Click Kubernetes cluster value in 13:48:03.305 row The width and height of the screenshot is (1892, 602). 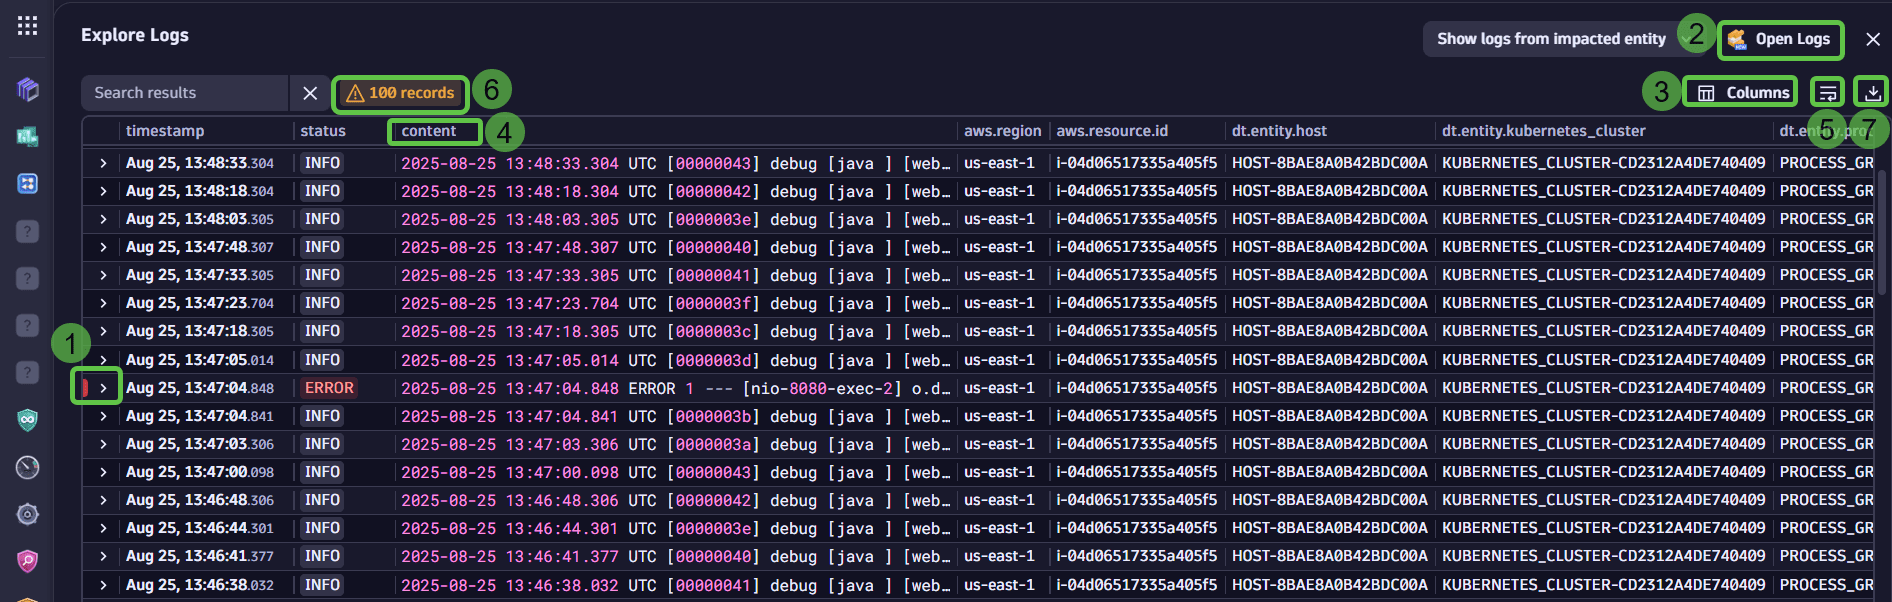[1604, 219]
